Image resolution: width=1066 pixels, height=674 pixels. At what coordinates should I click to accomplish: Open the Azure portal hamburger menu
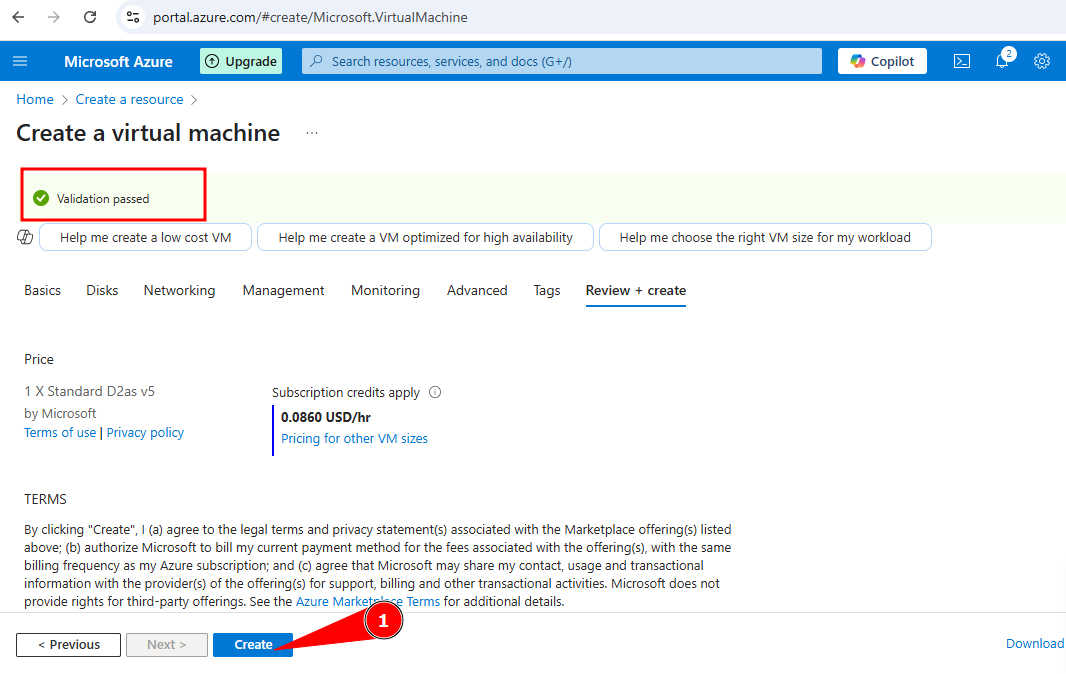[20, 61]
